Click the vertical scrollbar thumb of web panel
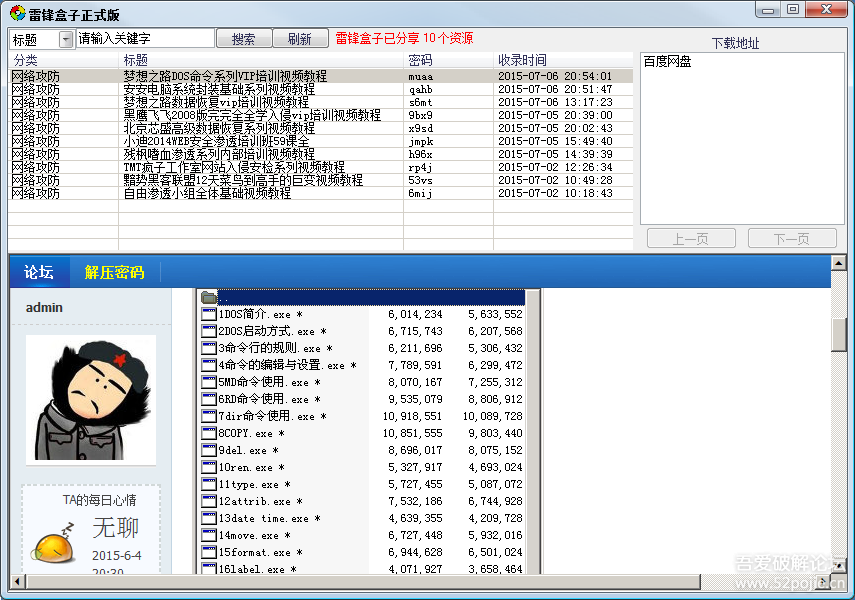 coord(839,335)
